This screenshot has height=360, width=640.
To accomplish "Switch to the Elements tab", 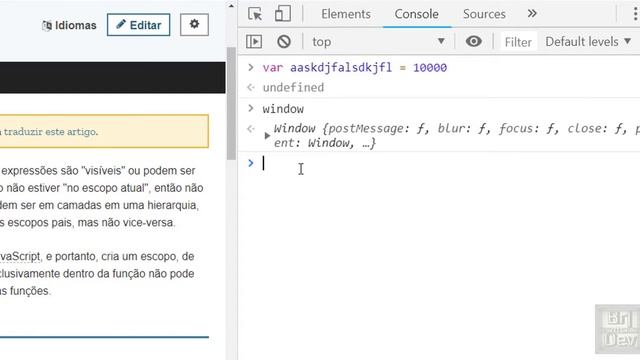I will 346,14.
